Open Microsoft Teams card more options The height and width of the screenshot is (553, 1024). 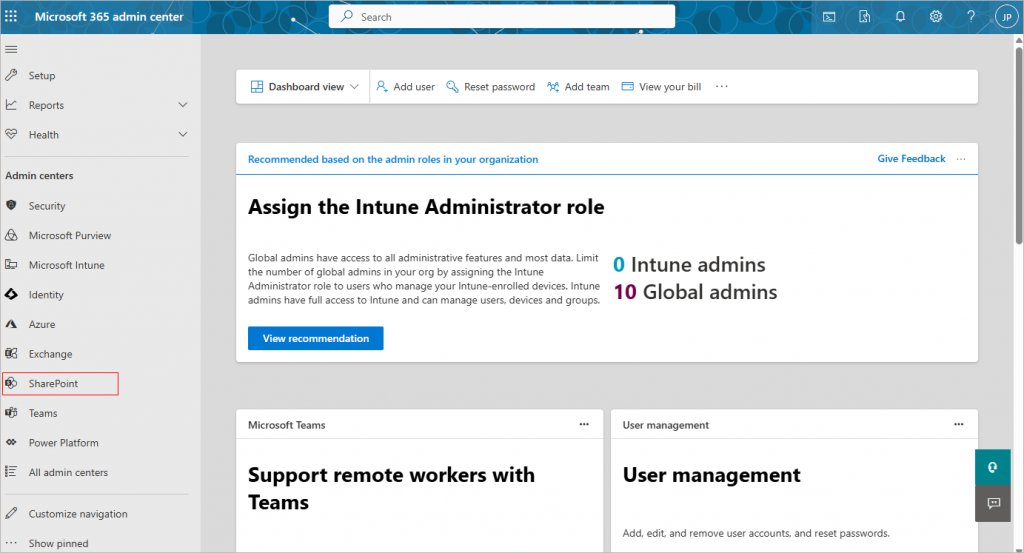click(584, 424)
